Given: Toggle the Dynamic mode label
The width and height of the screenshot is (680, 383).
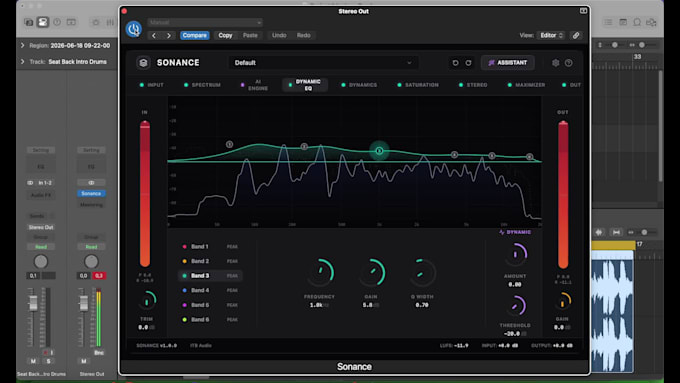Looking at the screenshot, I should coord(515,232).
